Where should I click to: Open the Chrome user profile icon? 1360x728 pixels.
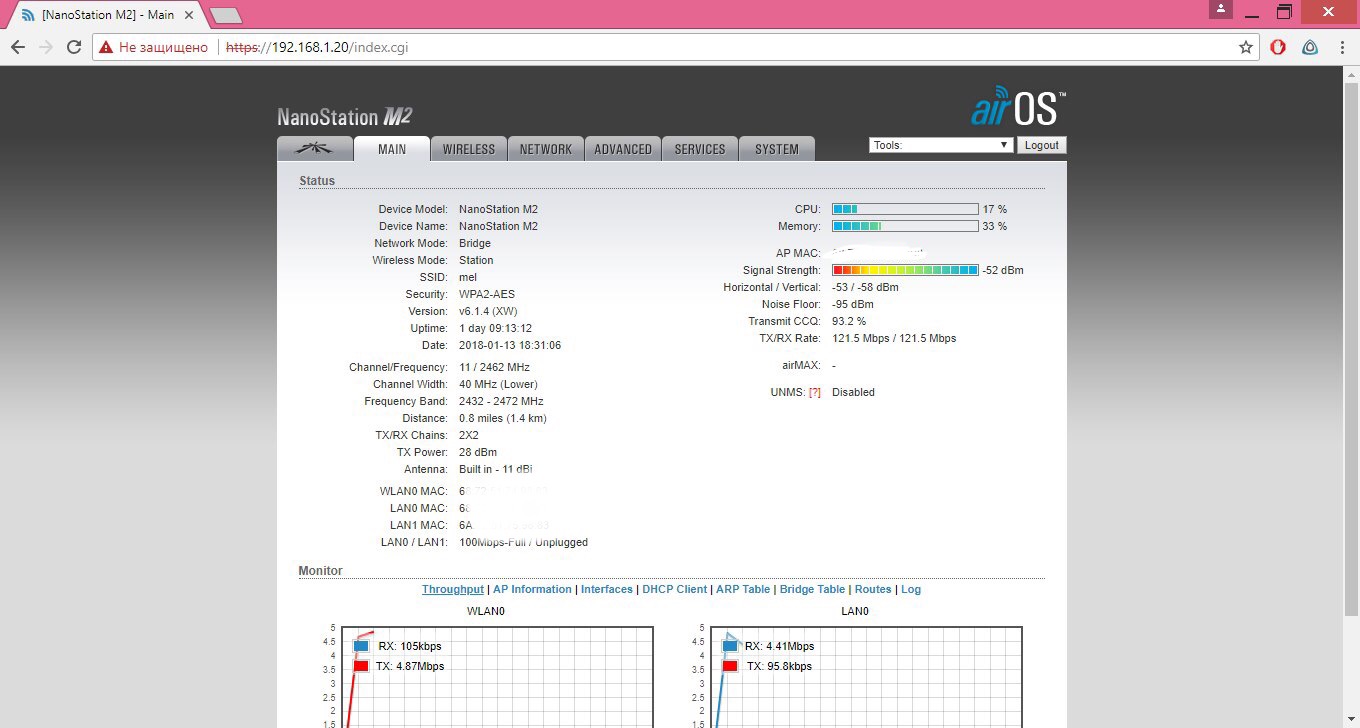point(1220,9)
